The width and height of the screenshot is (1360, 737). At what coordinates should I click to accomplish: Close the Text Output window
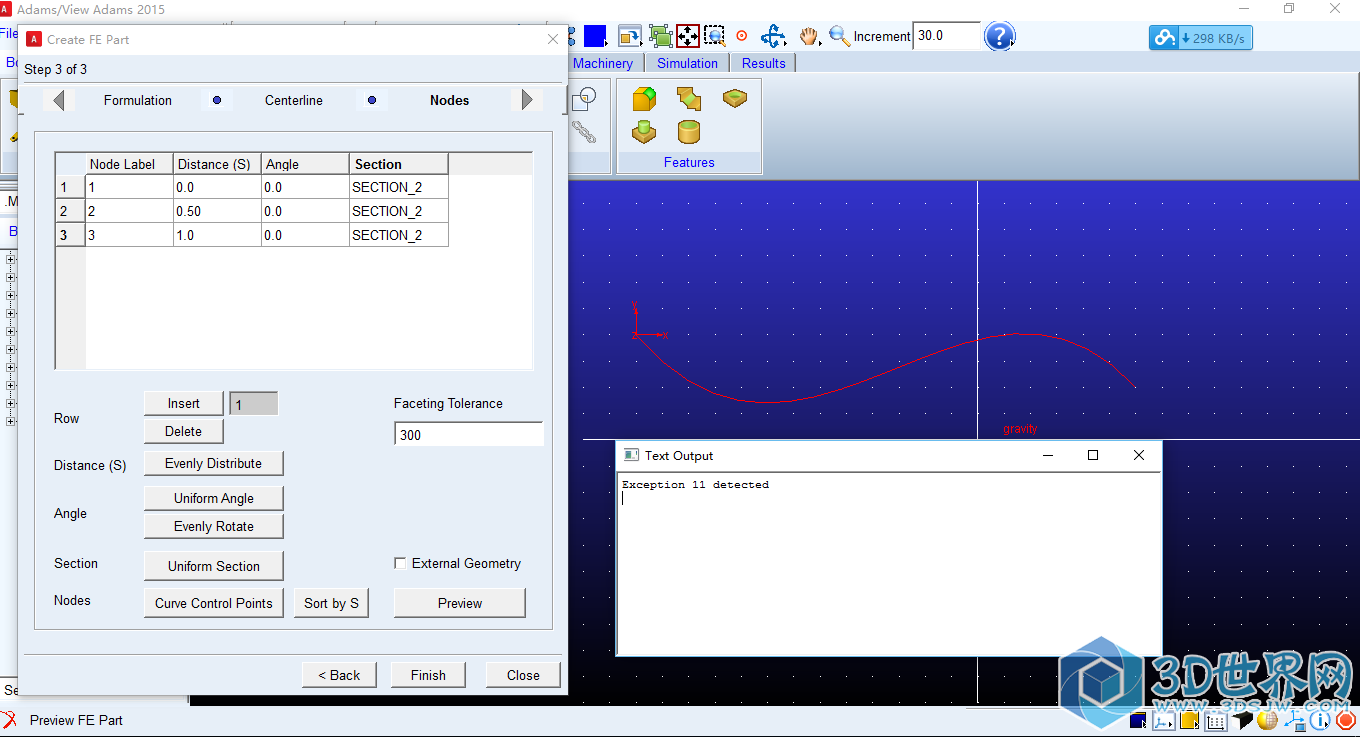click(x=1138, y=455)
